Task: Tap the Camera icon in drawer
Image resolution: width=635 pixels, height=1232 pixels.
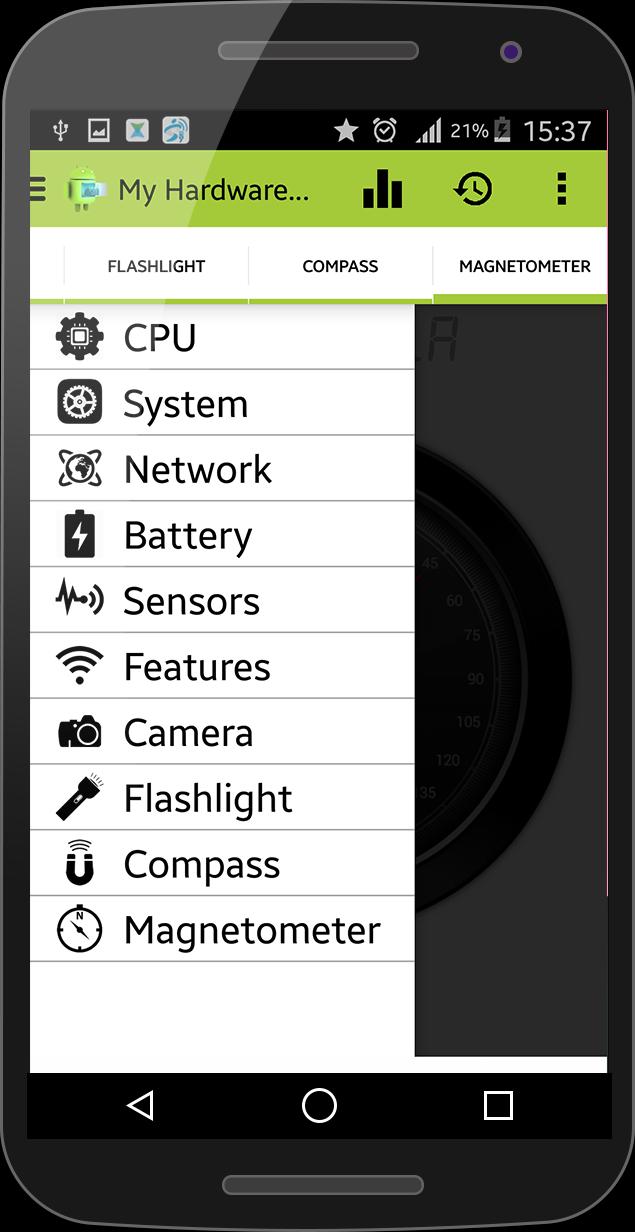Action: [x=80, y=732]
